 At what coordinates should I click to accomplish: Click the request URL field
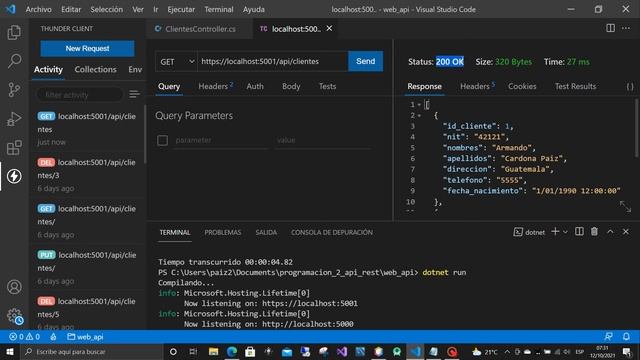click(x=273, y=62)
